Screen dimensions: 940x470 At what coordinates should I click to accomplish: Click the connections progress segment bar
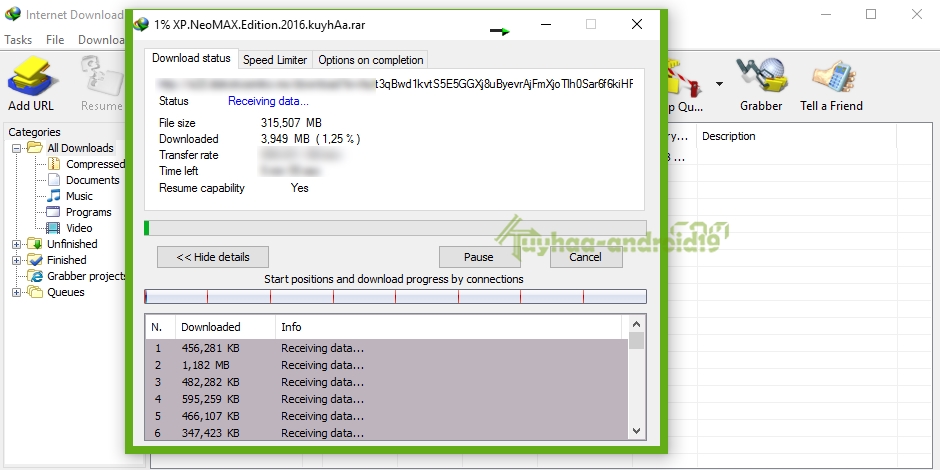tap(395, 296)
